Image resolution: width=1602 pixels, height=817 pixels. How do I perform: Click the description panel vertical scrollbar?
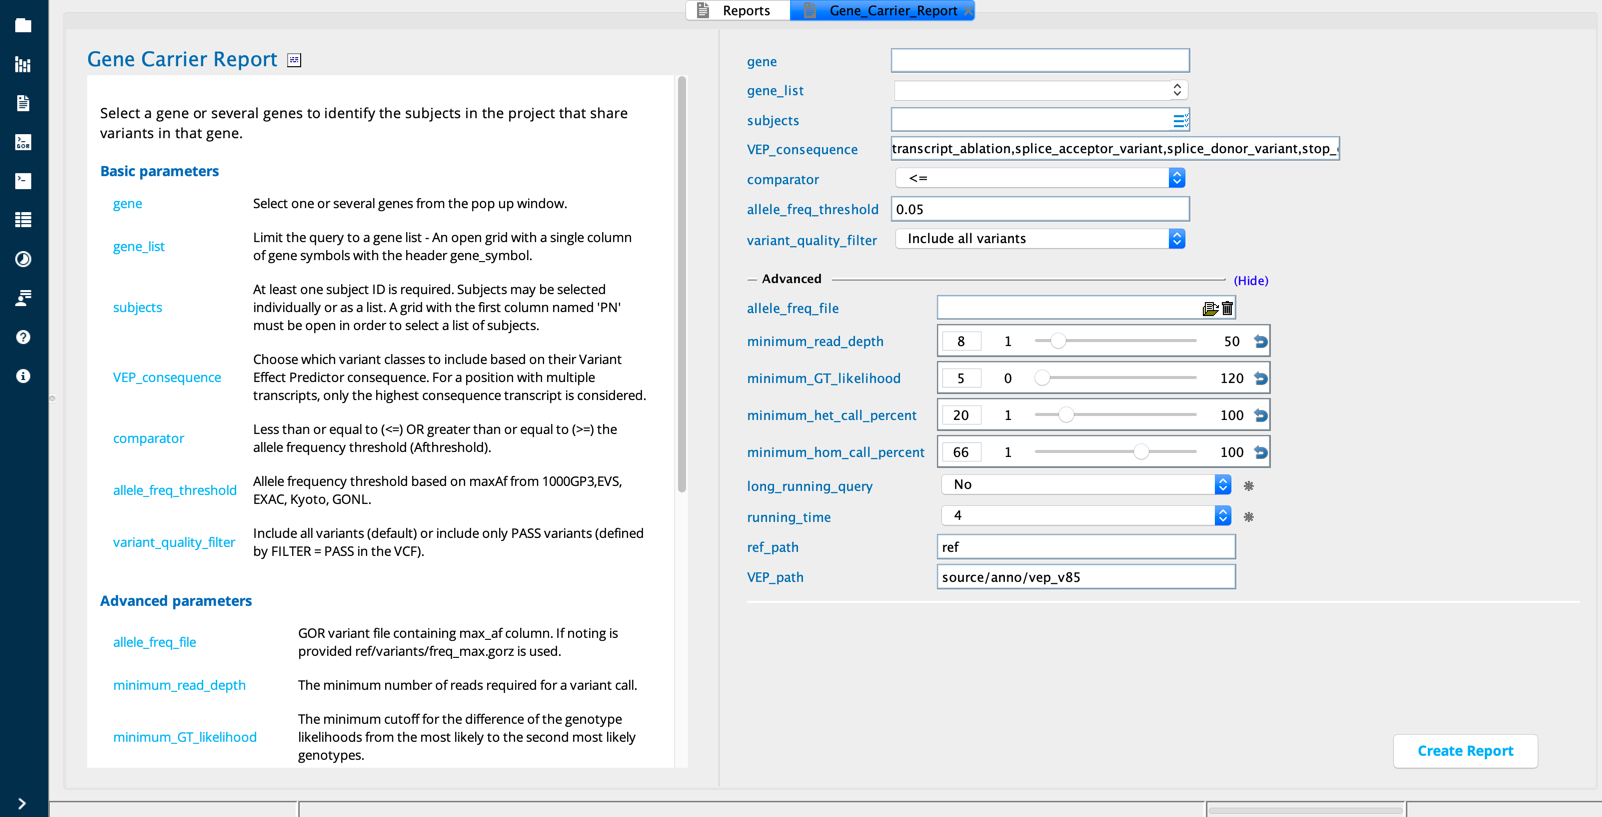pos(682,285)
